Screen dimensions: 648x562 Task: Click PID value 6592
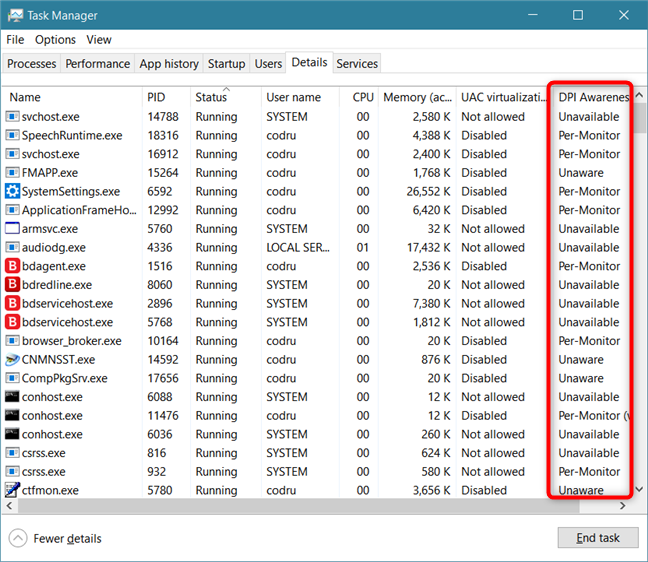tap(160, 191)
